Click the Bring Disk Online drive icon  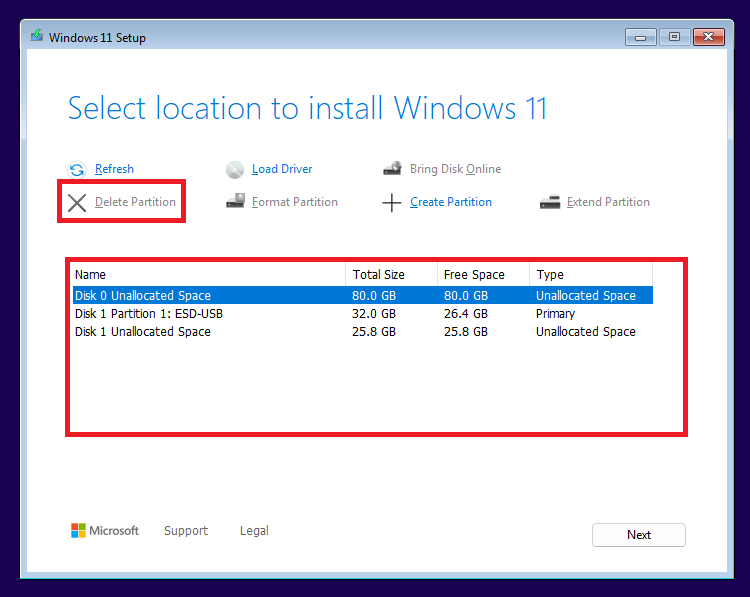[392, 168]
